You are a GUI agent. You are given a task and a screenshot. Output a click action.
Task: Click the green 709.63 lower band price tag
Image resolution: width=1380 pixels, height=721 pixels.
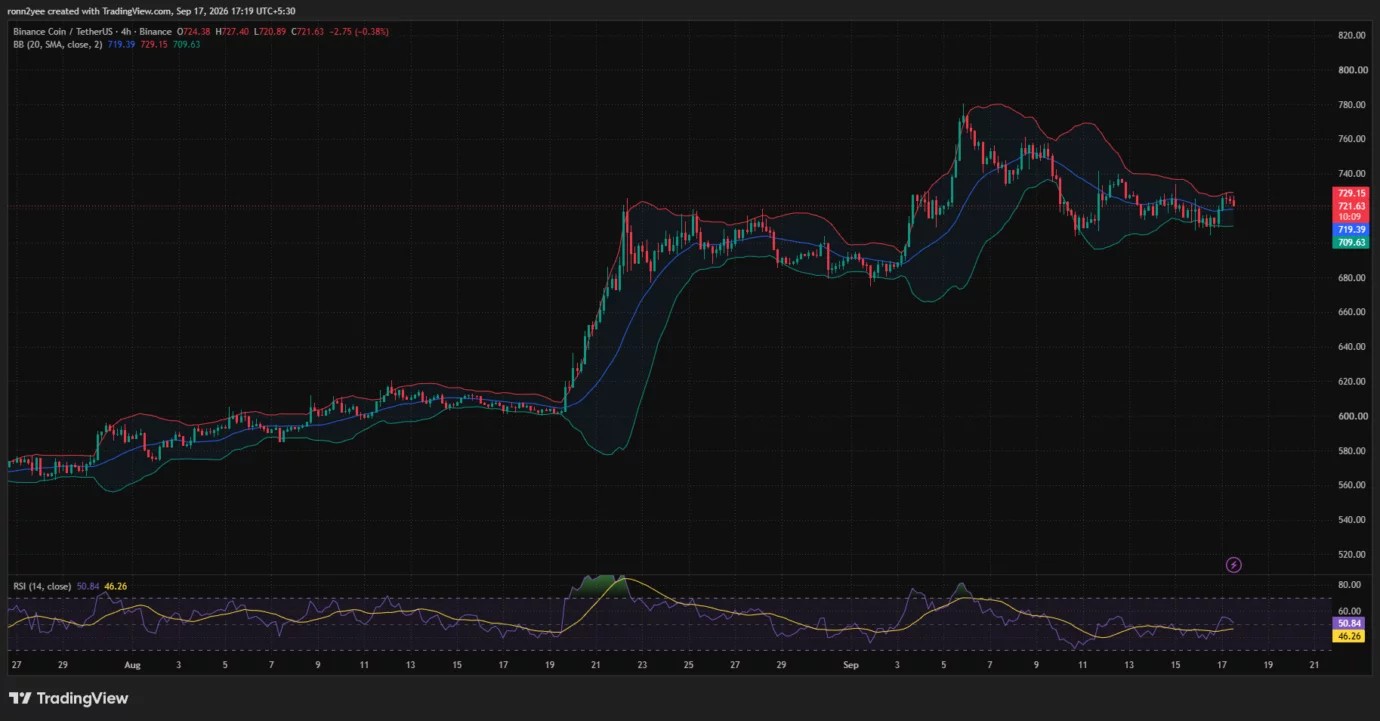(1352, 242)
